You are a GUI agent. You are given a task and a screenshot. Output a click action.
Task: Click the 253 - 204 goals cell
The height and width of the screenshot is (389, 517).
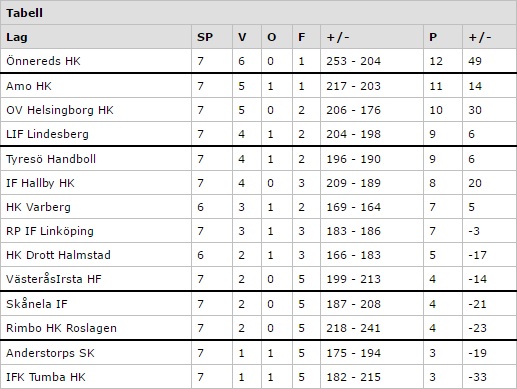tap(353, 61)
